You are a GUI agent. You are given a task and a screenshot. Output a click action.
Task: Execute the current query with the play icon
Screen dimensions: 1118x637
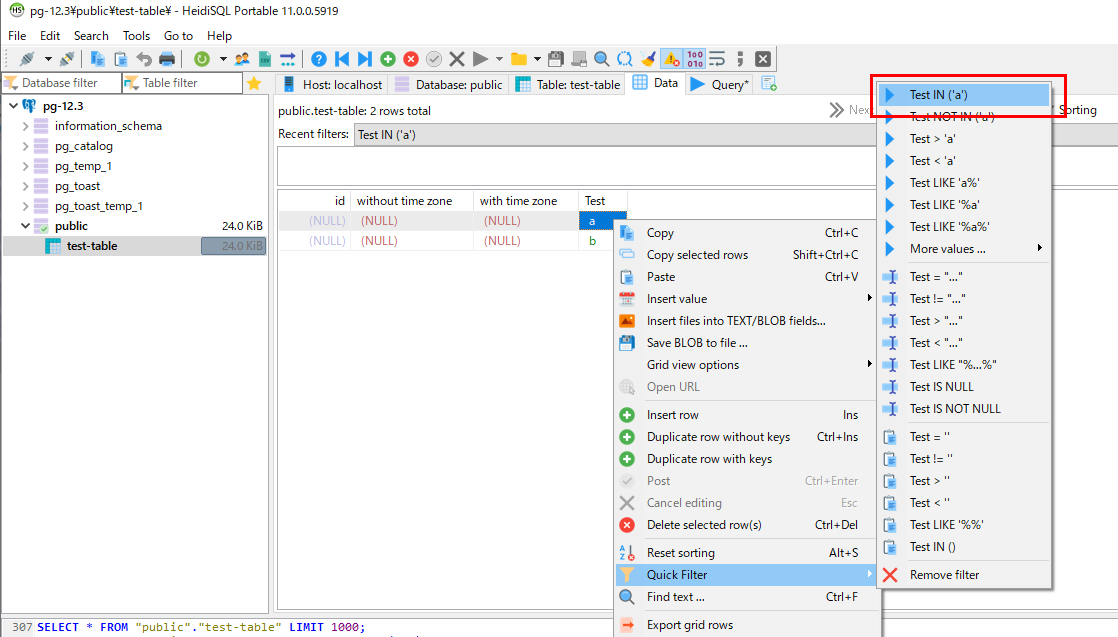pos(478,59)
